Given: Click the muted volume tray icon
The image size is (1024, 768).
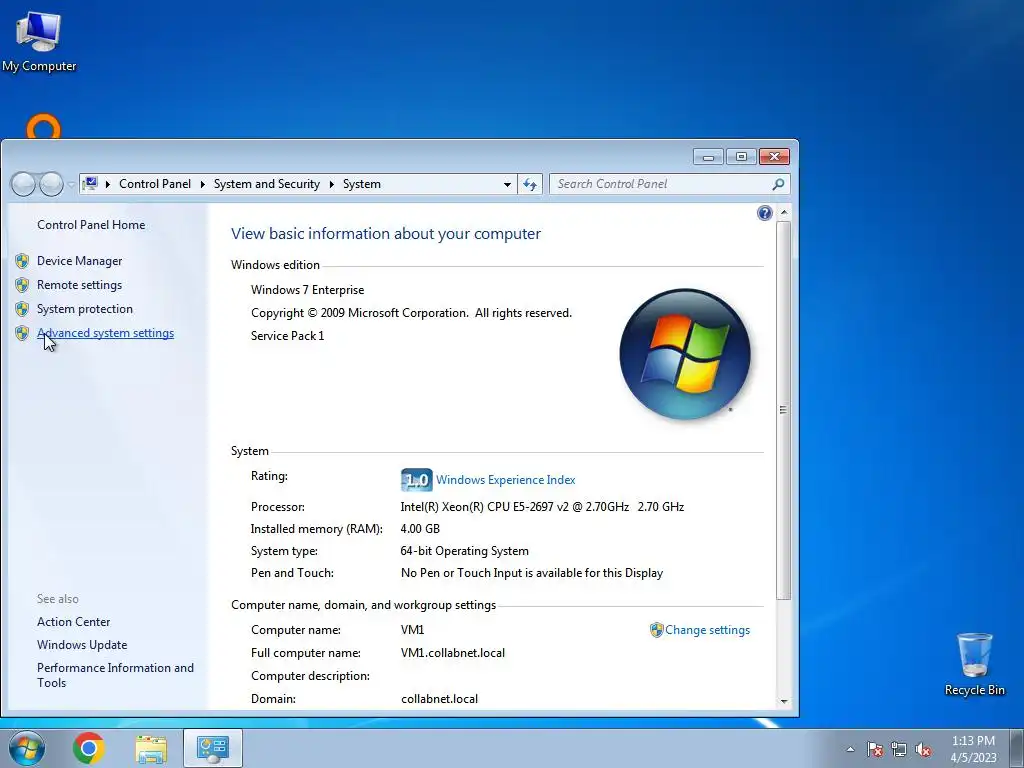Looking at the screenshot, I should [923, 749].
